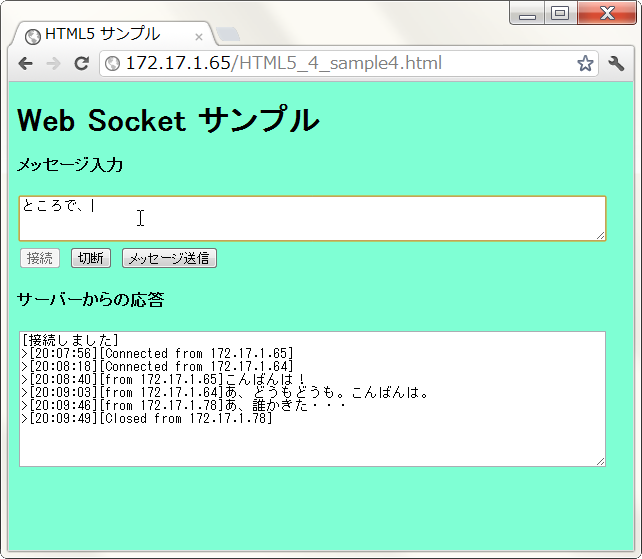The width and height of the screenshot is (642, 559).
Task: Close the browser window
Action: point(607,14)
